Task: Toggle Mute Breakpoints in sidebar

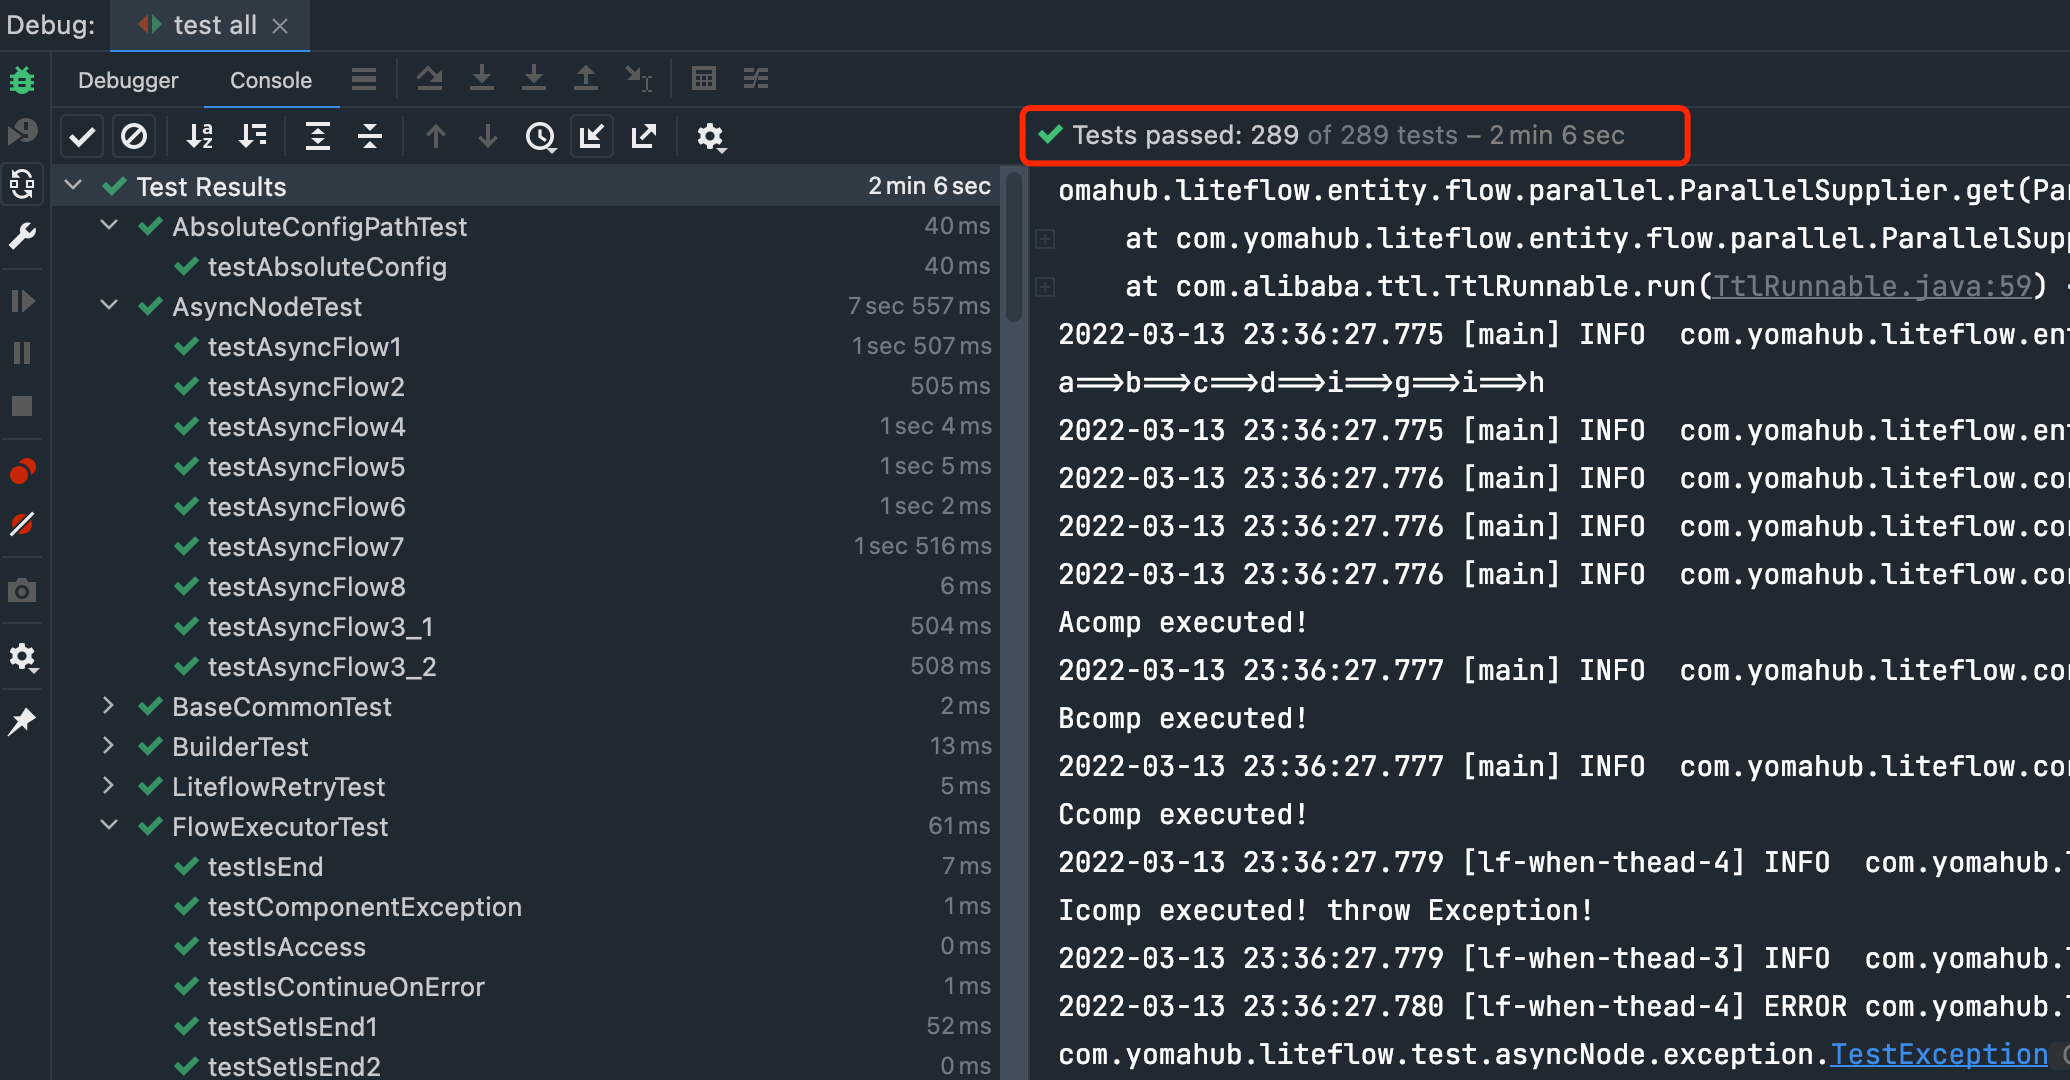Action: tap(22, 524)
